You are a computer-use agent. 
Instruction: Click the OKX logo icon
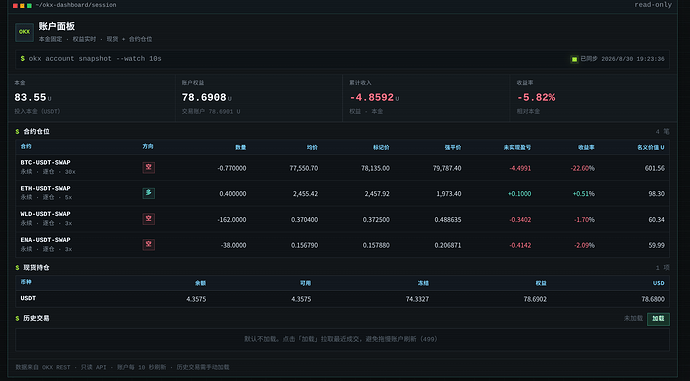24,32
